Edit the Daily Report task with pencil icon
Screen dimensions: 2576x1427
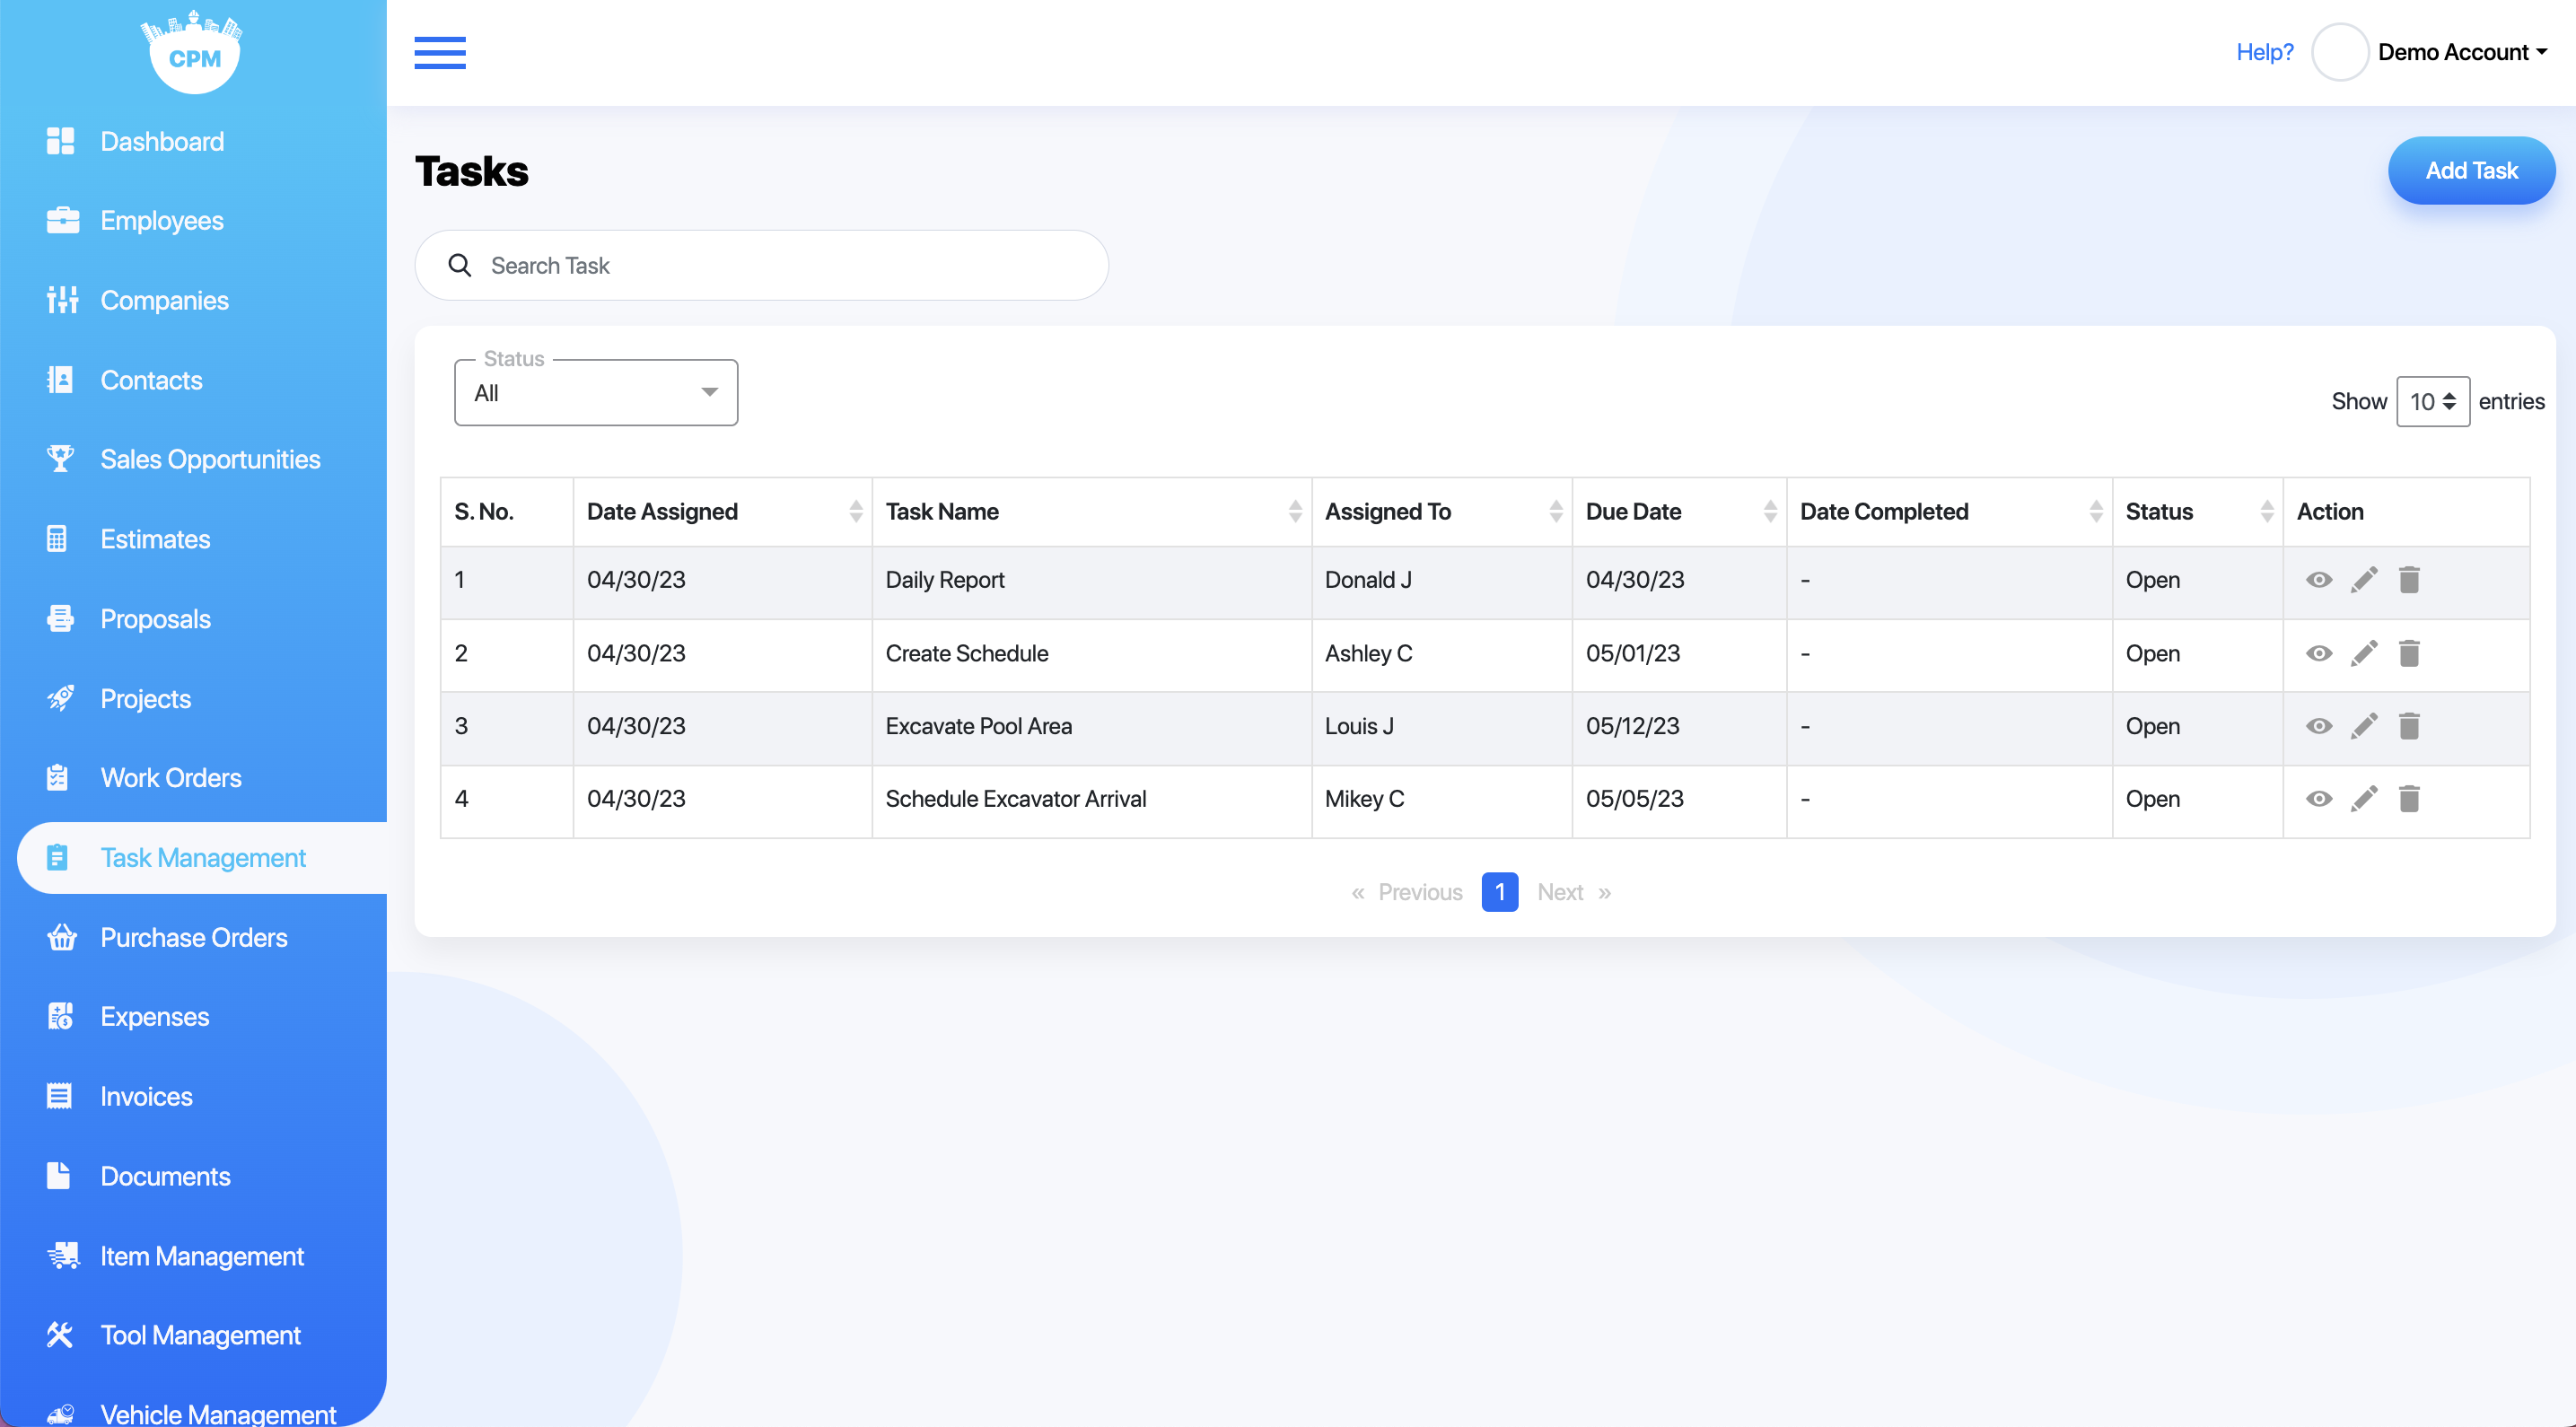pos(2364,580)
